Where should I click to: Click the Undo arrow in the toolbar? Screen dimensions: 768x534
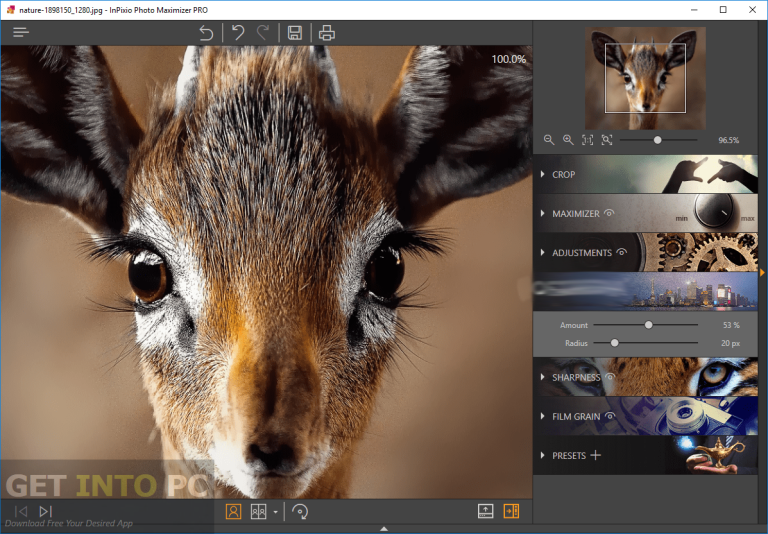tap(238, 33)
